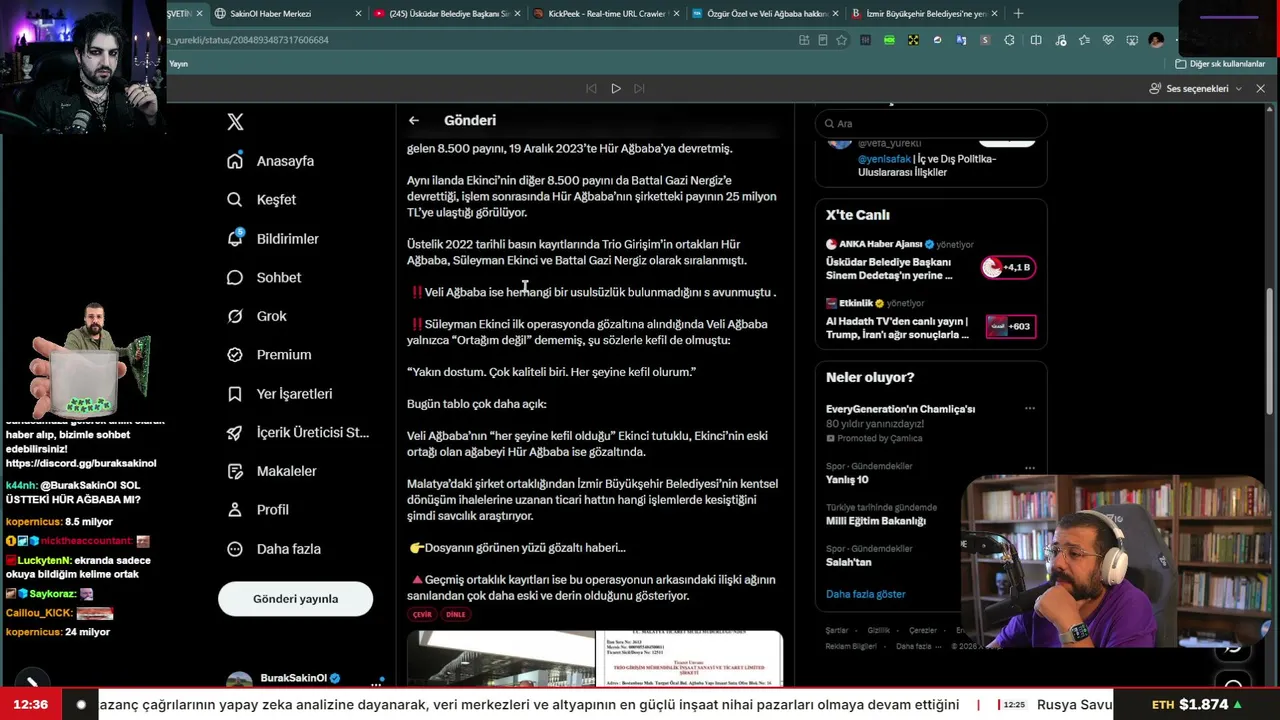Close the SakinOl Haber Merkezi tab
This screenshot has height=720, width=1280.
358,14
